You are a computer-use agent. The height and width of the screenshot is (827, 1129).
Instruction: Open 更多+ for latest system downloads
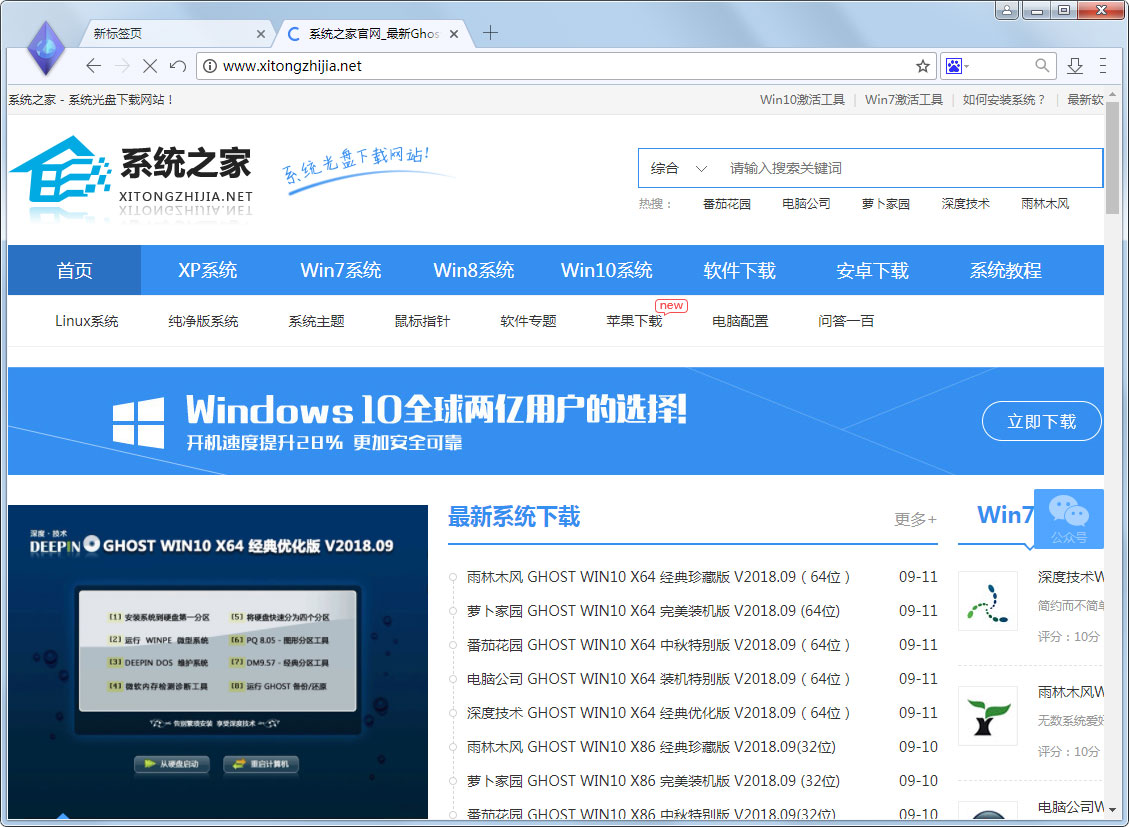[x=915, y=520]
